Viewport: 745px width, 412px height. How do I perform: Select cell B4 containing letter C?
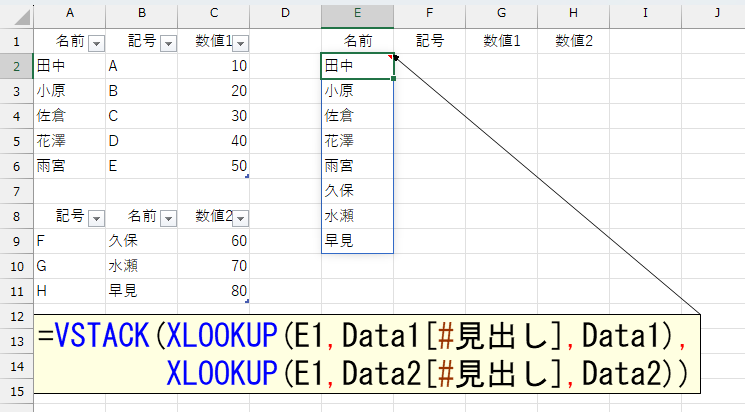click(142, 116)
